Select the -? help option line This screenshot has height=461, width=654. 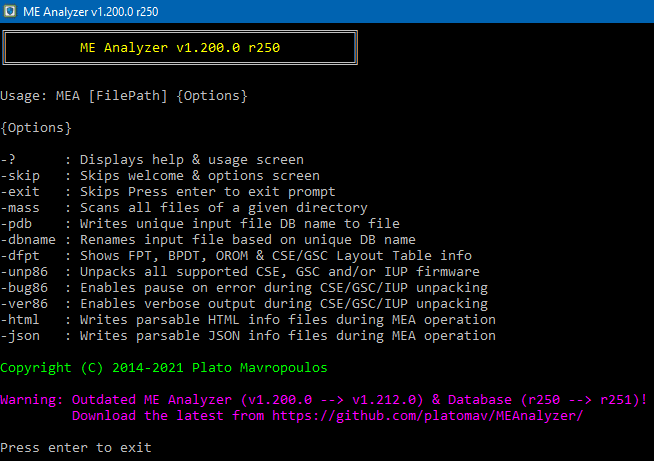[x=152, y=160]
